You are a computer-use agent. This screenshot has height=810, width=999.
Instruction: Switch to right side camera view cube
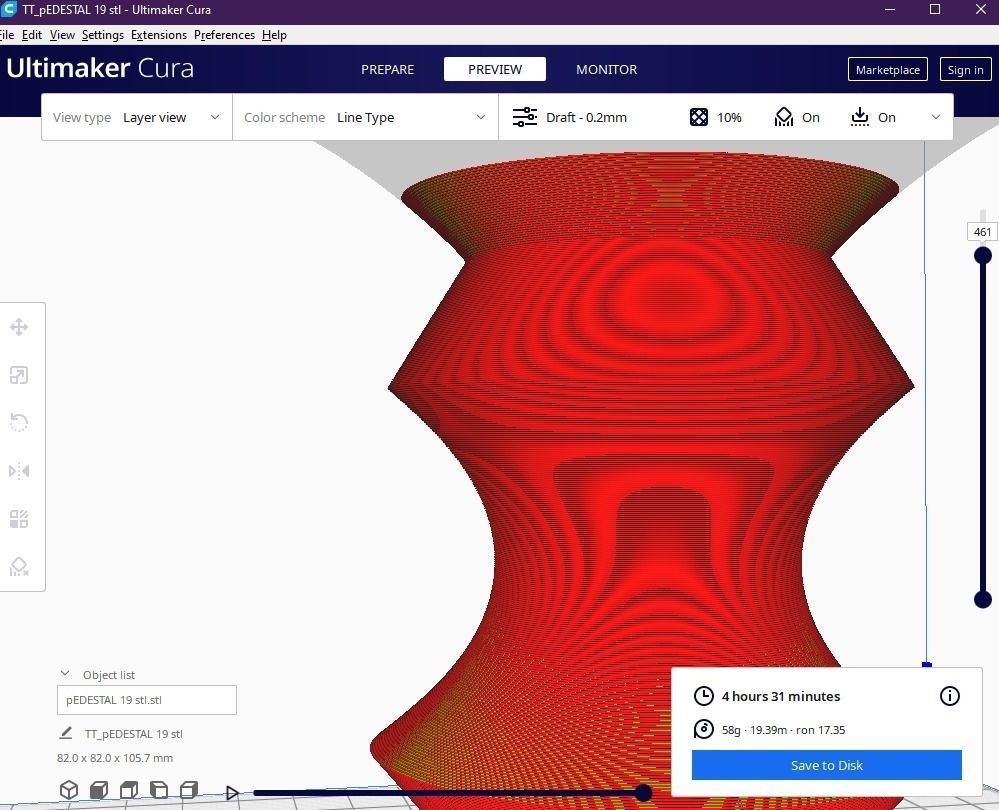click(x=189, y=790)
